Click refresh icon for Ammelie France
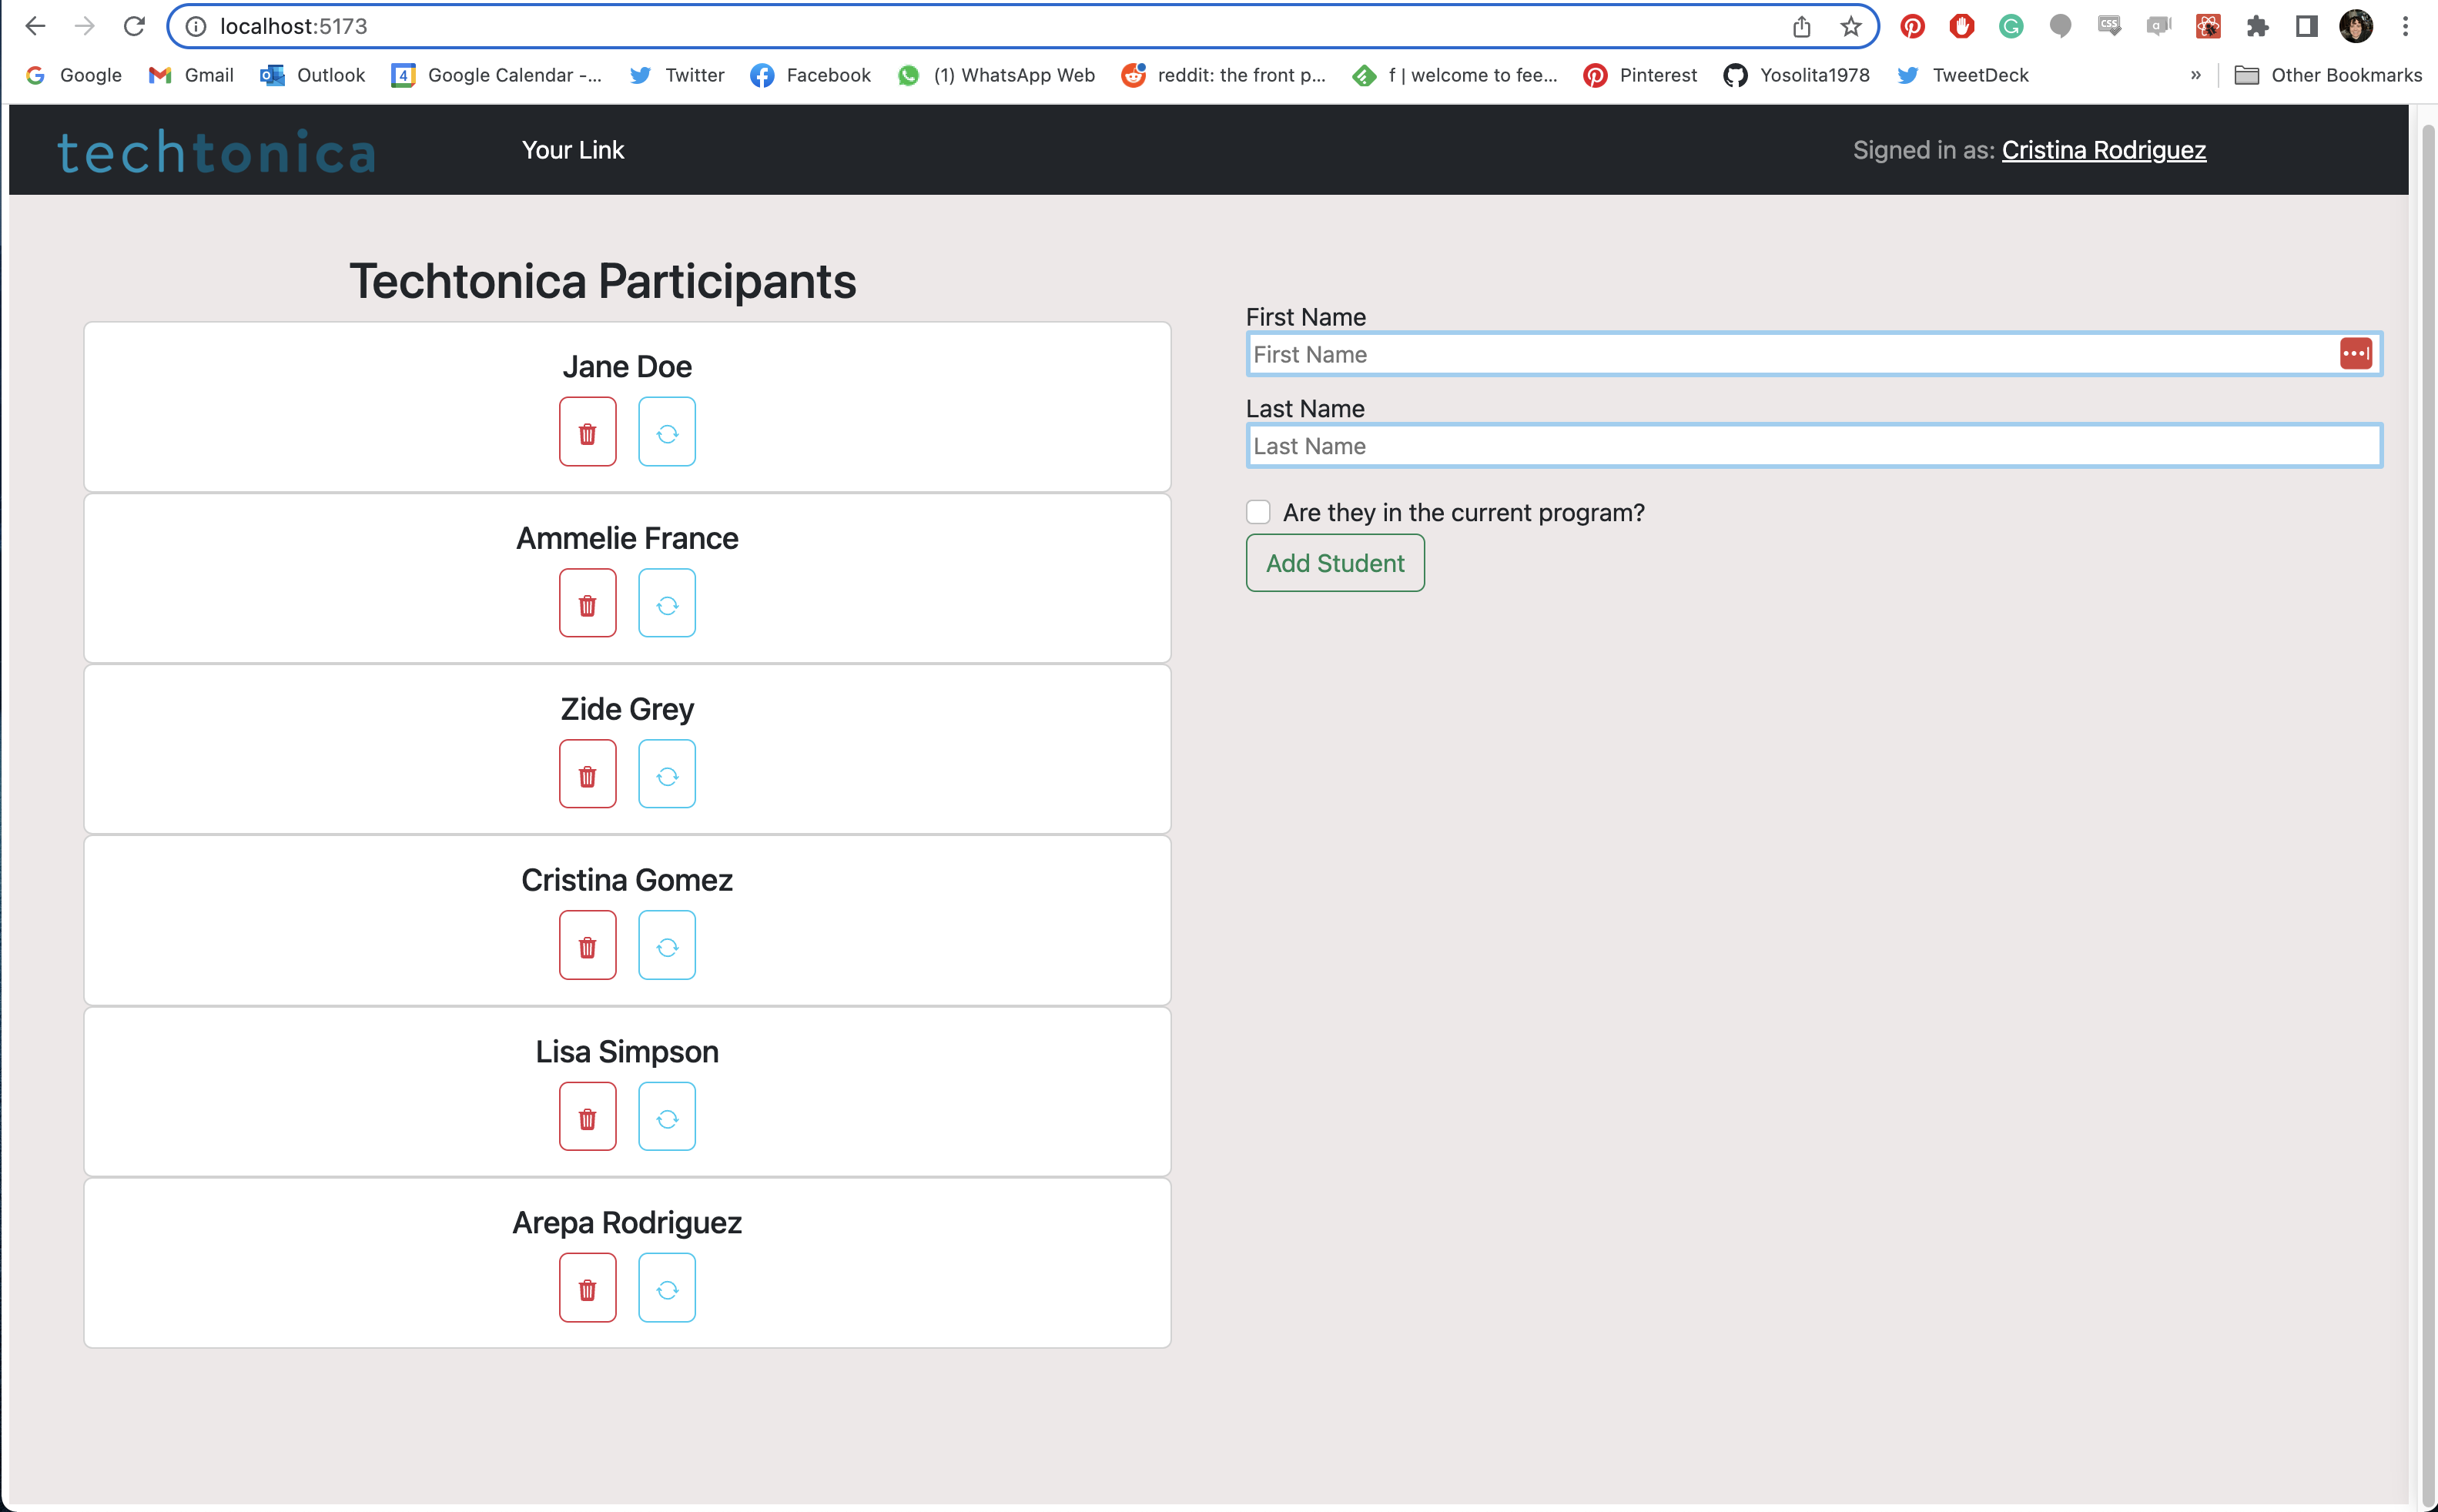The height and width of the screenshot is (1512, 2438). click(x=667, y=604)
